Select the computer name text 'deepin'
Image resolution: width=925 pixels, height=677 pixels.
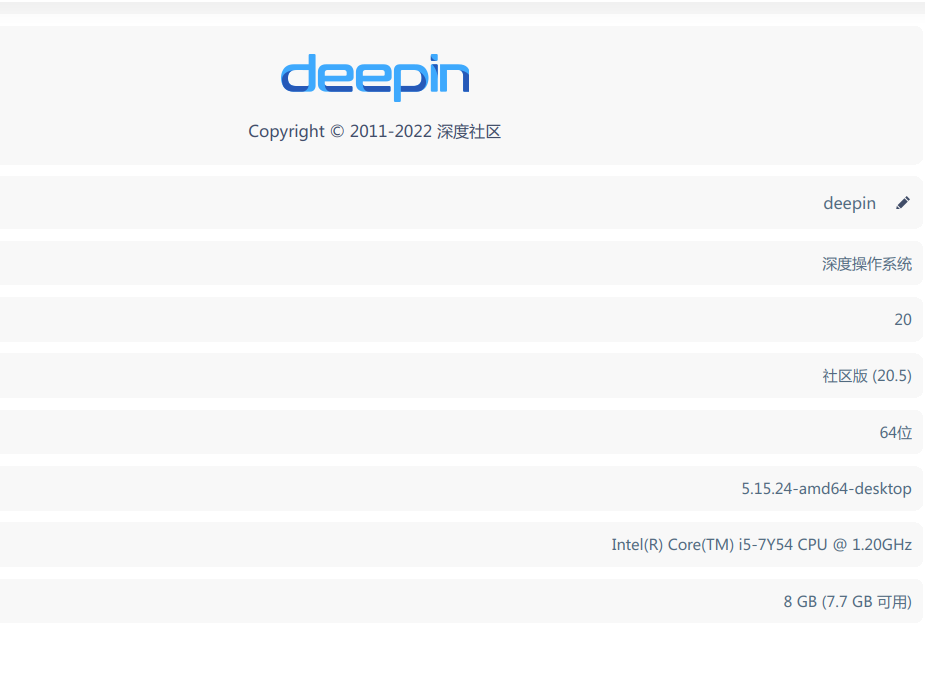click(x=849, y=203)
